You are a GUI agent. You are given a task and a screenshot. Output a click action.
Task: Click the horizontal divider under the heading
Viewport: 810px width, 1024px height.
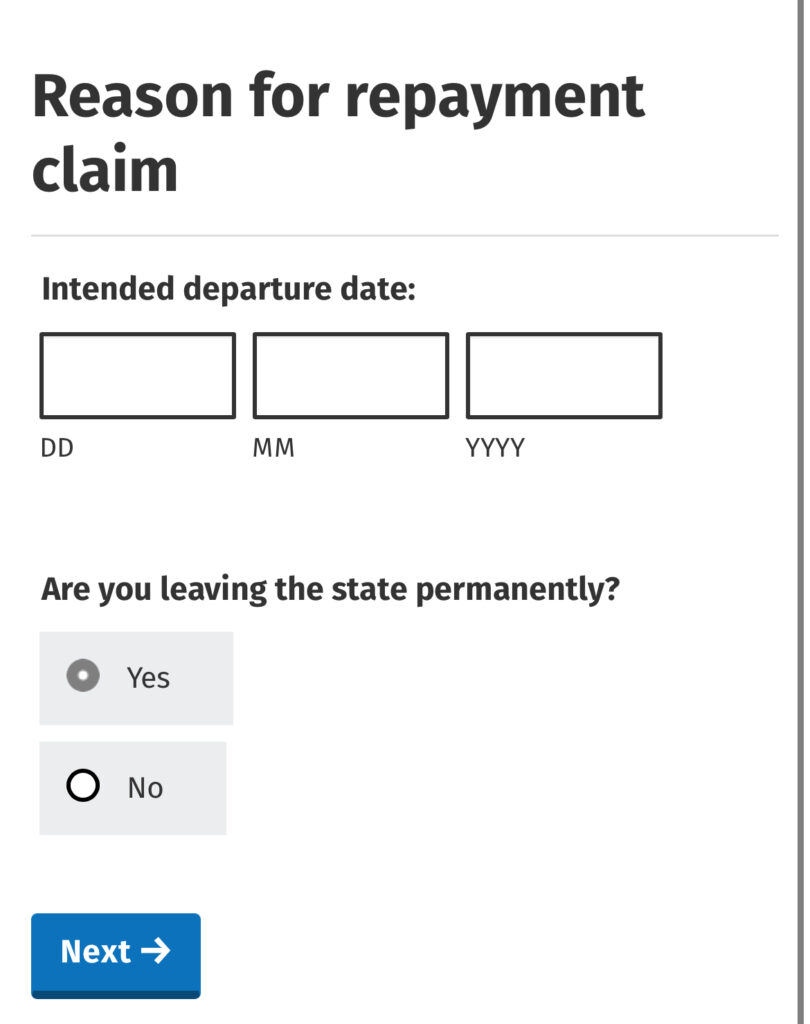[x=405, y=235]
